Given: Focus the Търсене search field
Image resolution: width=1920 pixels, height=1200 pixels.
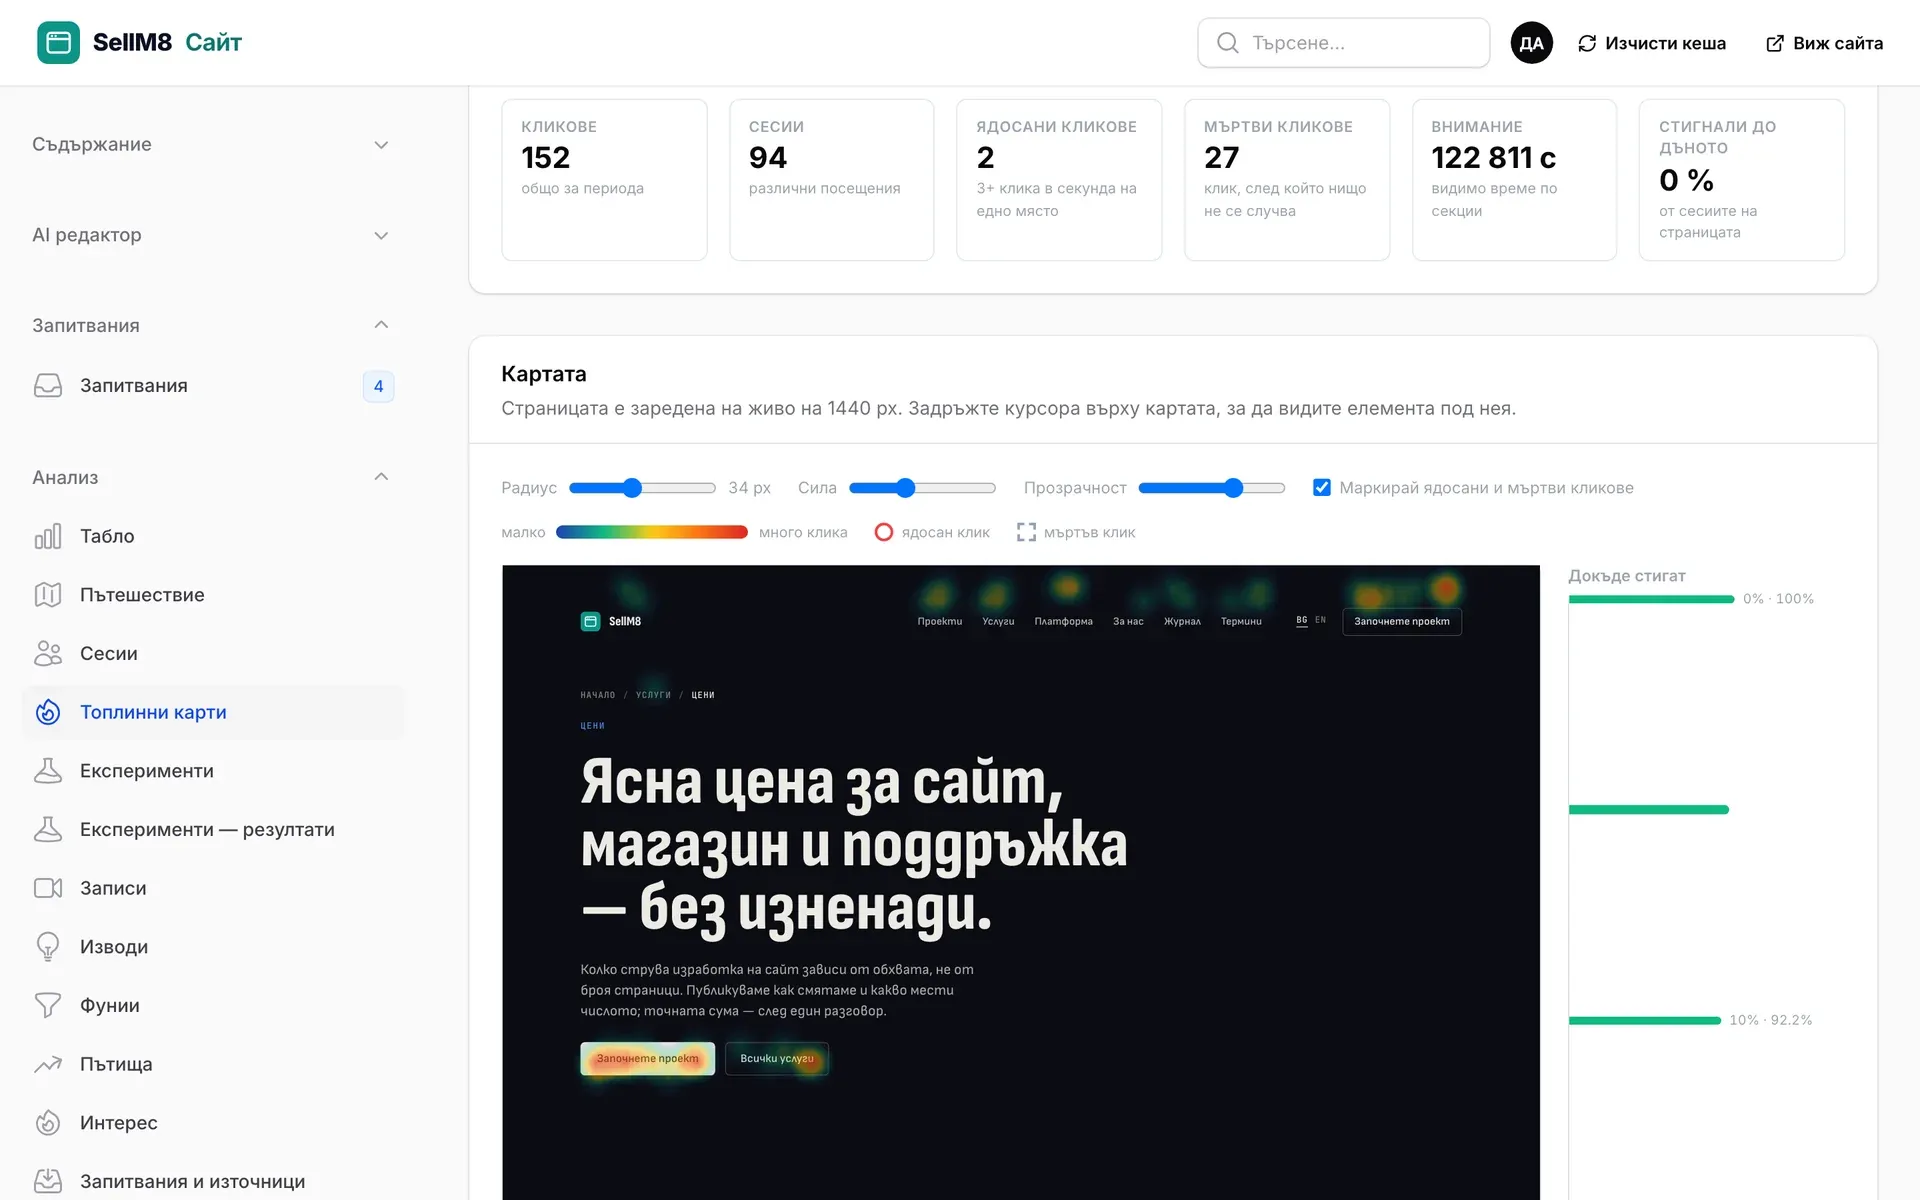Looking at the screenshot, I should pyautogui.click(x=1344, y=42).
